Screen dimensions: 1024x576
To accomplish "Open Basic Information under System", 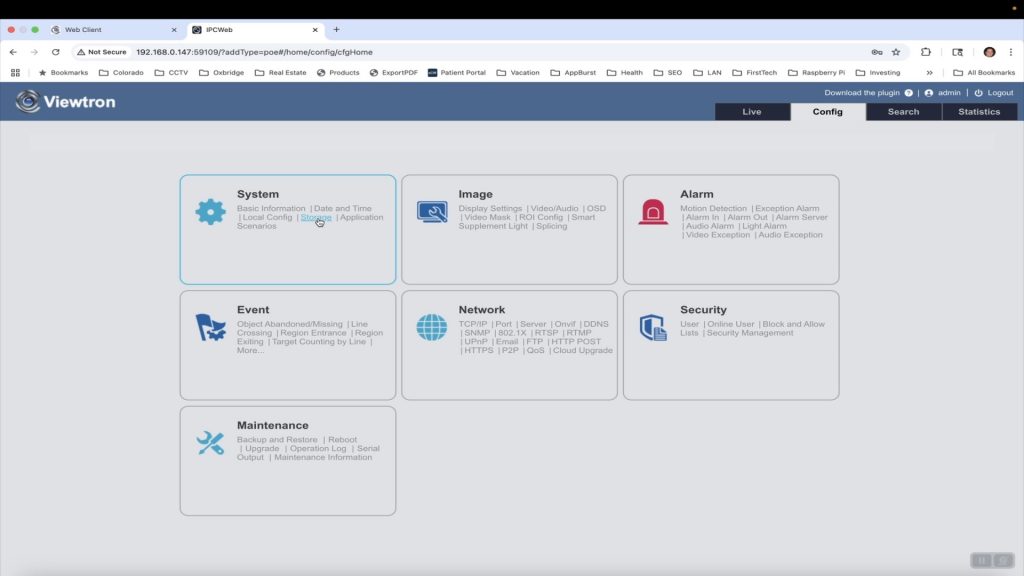I will click(271, 208).
